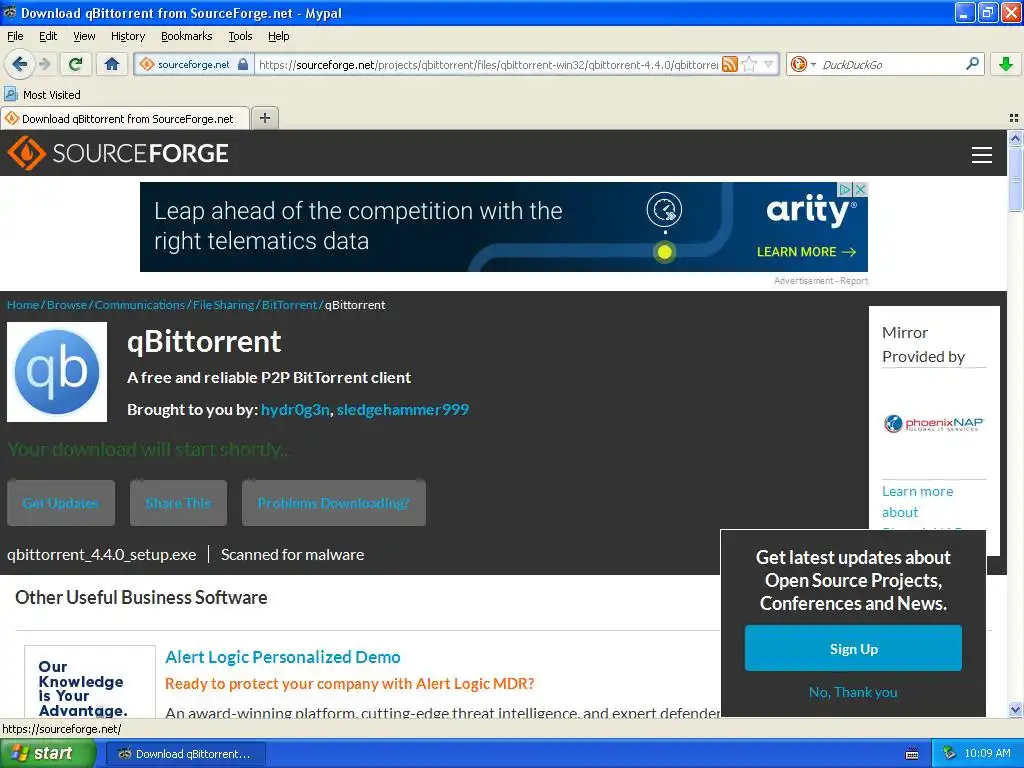Click the search magnifier icon
This screenshot has width=1024, height=768.
(972, 64)
